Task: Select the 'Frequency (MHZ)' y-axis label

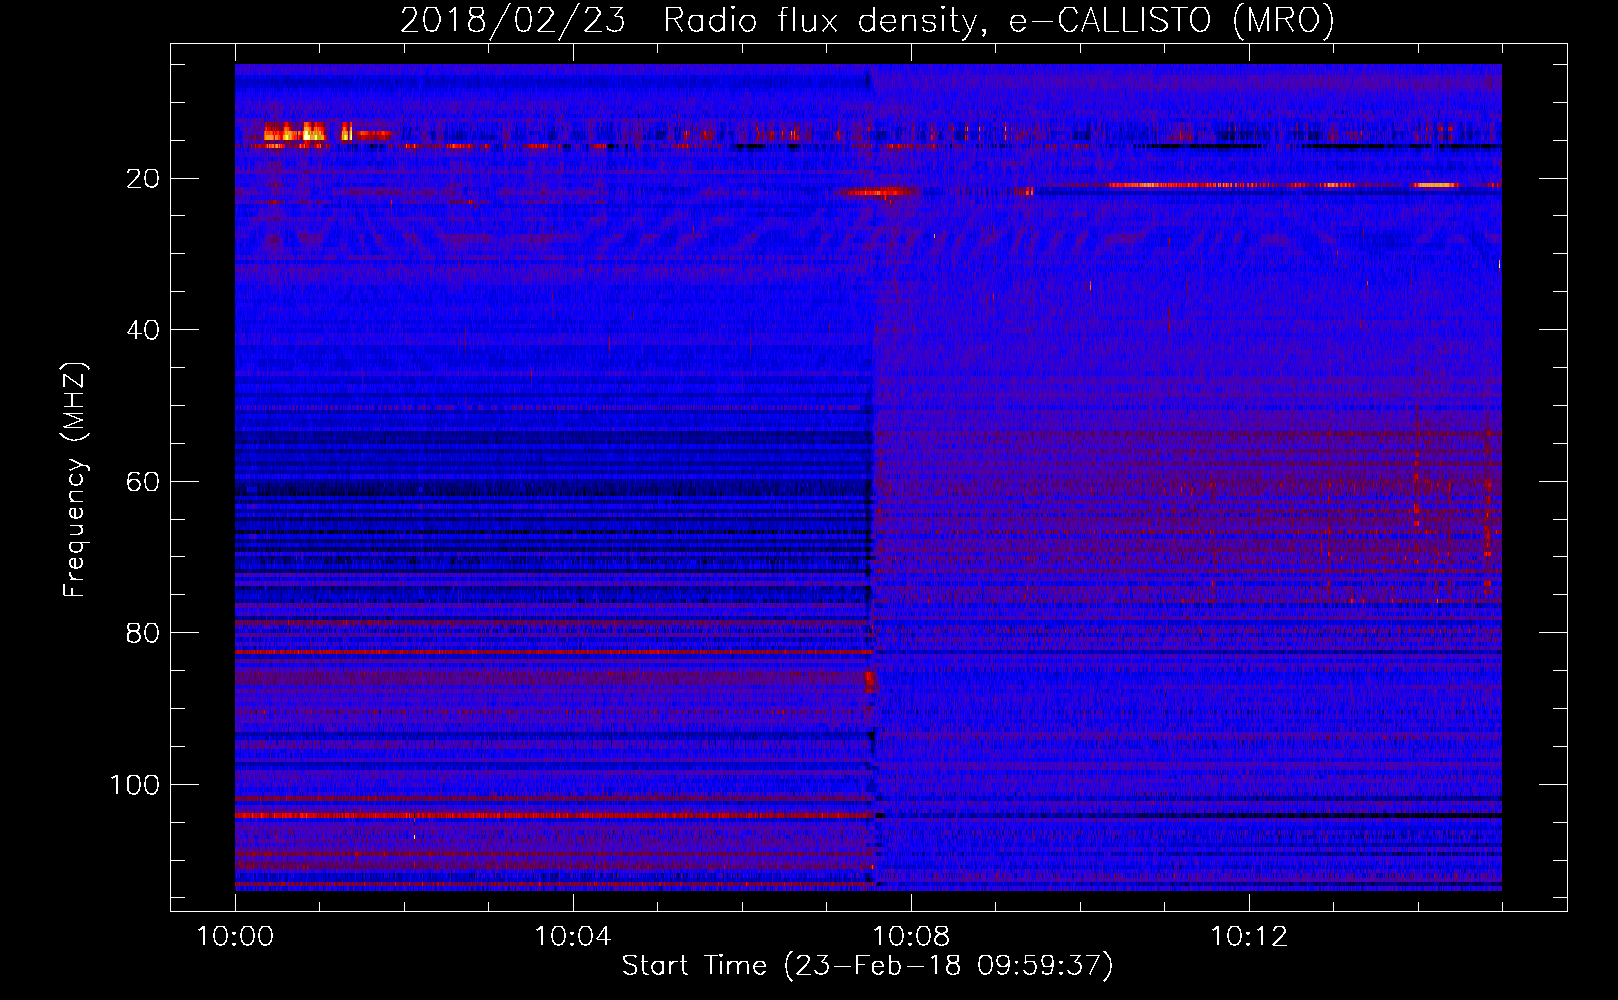Action: (76, 480)
